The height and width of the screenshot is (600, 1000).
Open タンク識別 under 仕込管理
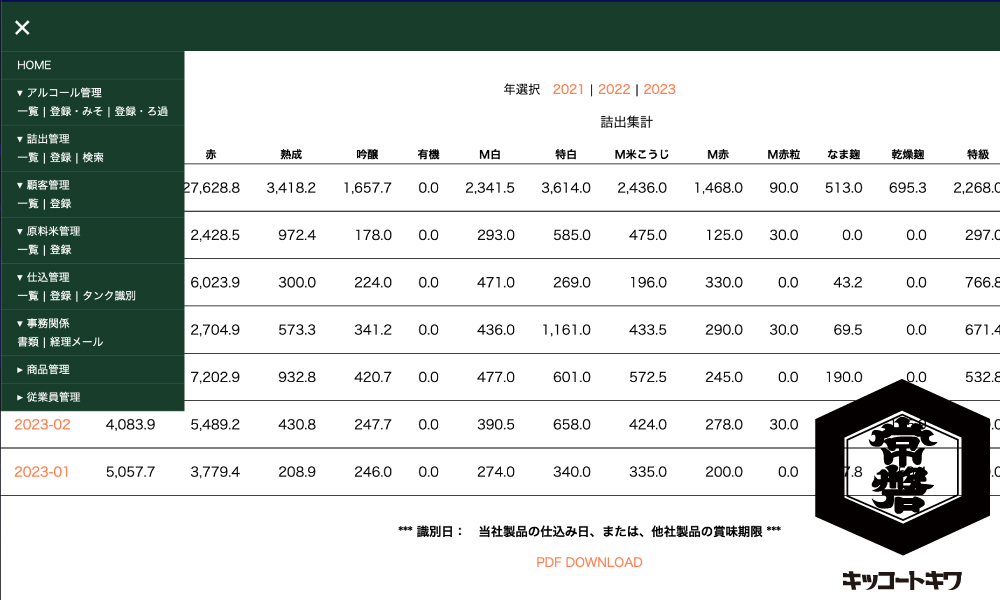pyautogui.click(x=109, y=296)
